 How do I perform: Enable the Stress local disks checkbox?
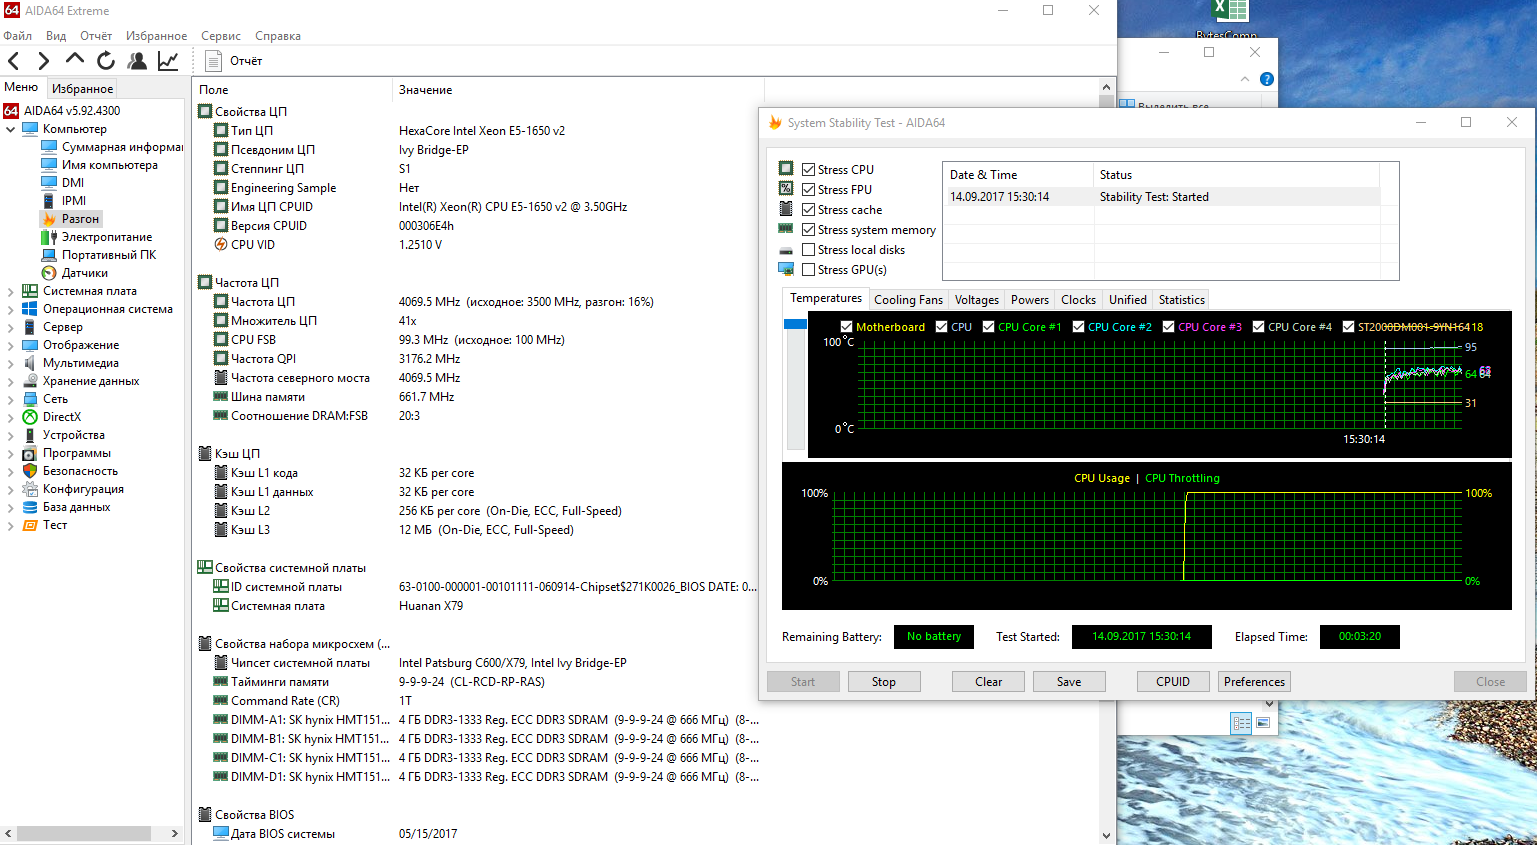point(809,250)
